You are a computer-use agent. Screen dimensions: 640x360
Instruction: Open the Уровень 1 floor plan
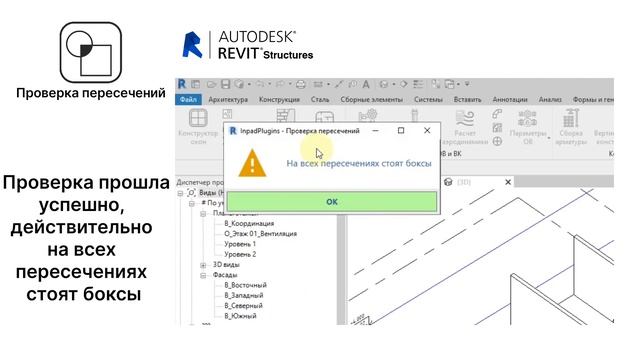tap(240, 244)
